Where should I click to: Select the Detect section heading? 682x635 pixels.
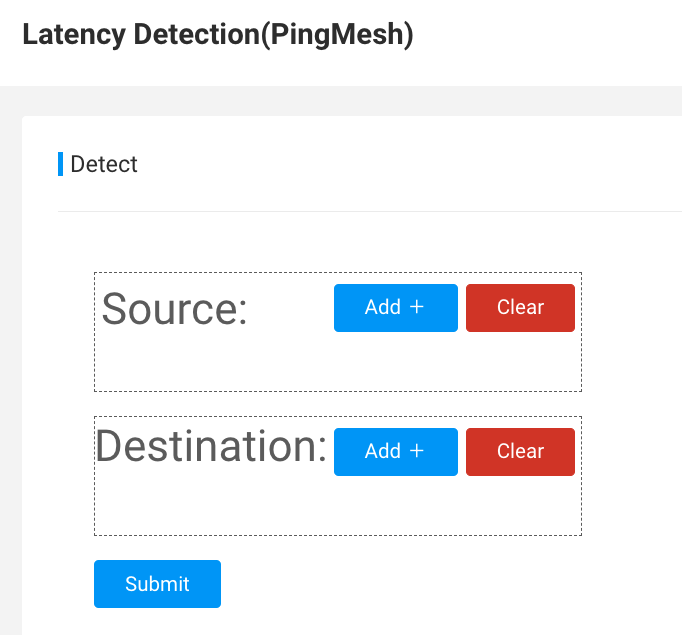104,164
